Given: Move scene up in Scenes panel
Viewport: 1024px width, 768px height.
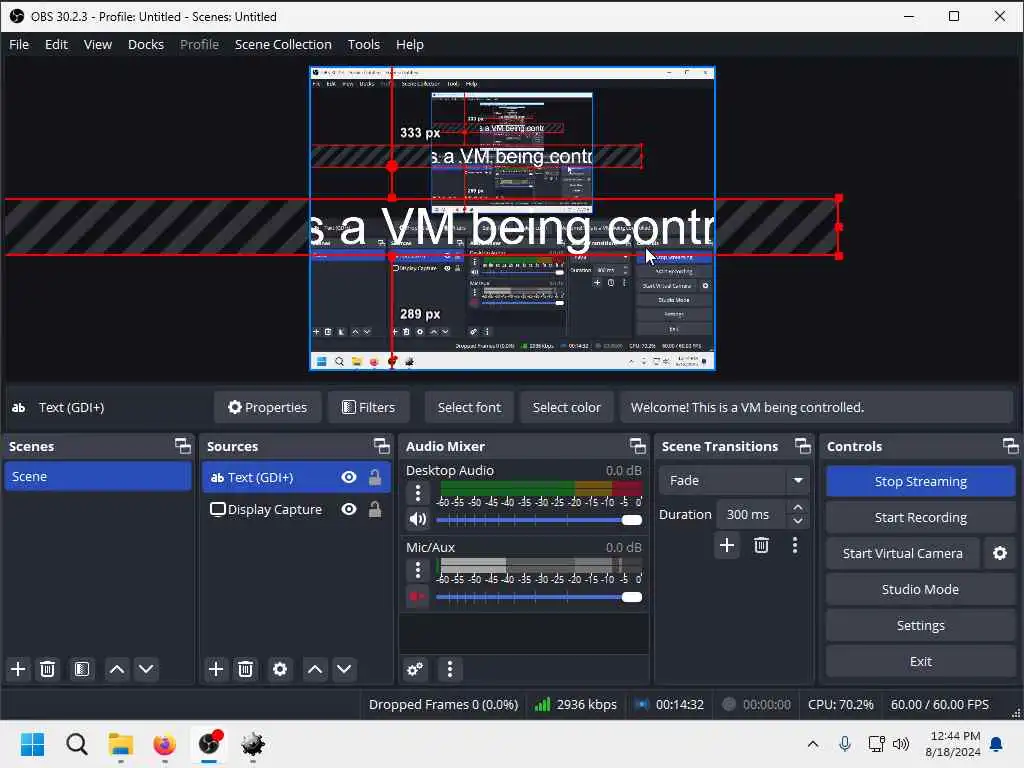Looking at the screenshot, I should (x=117, y=669).
